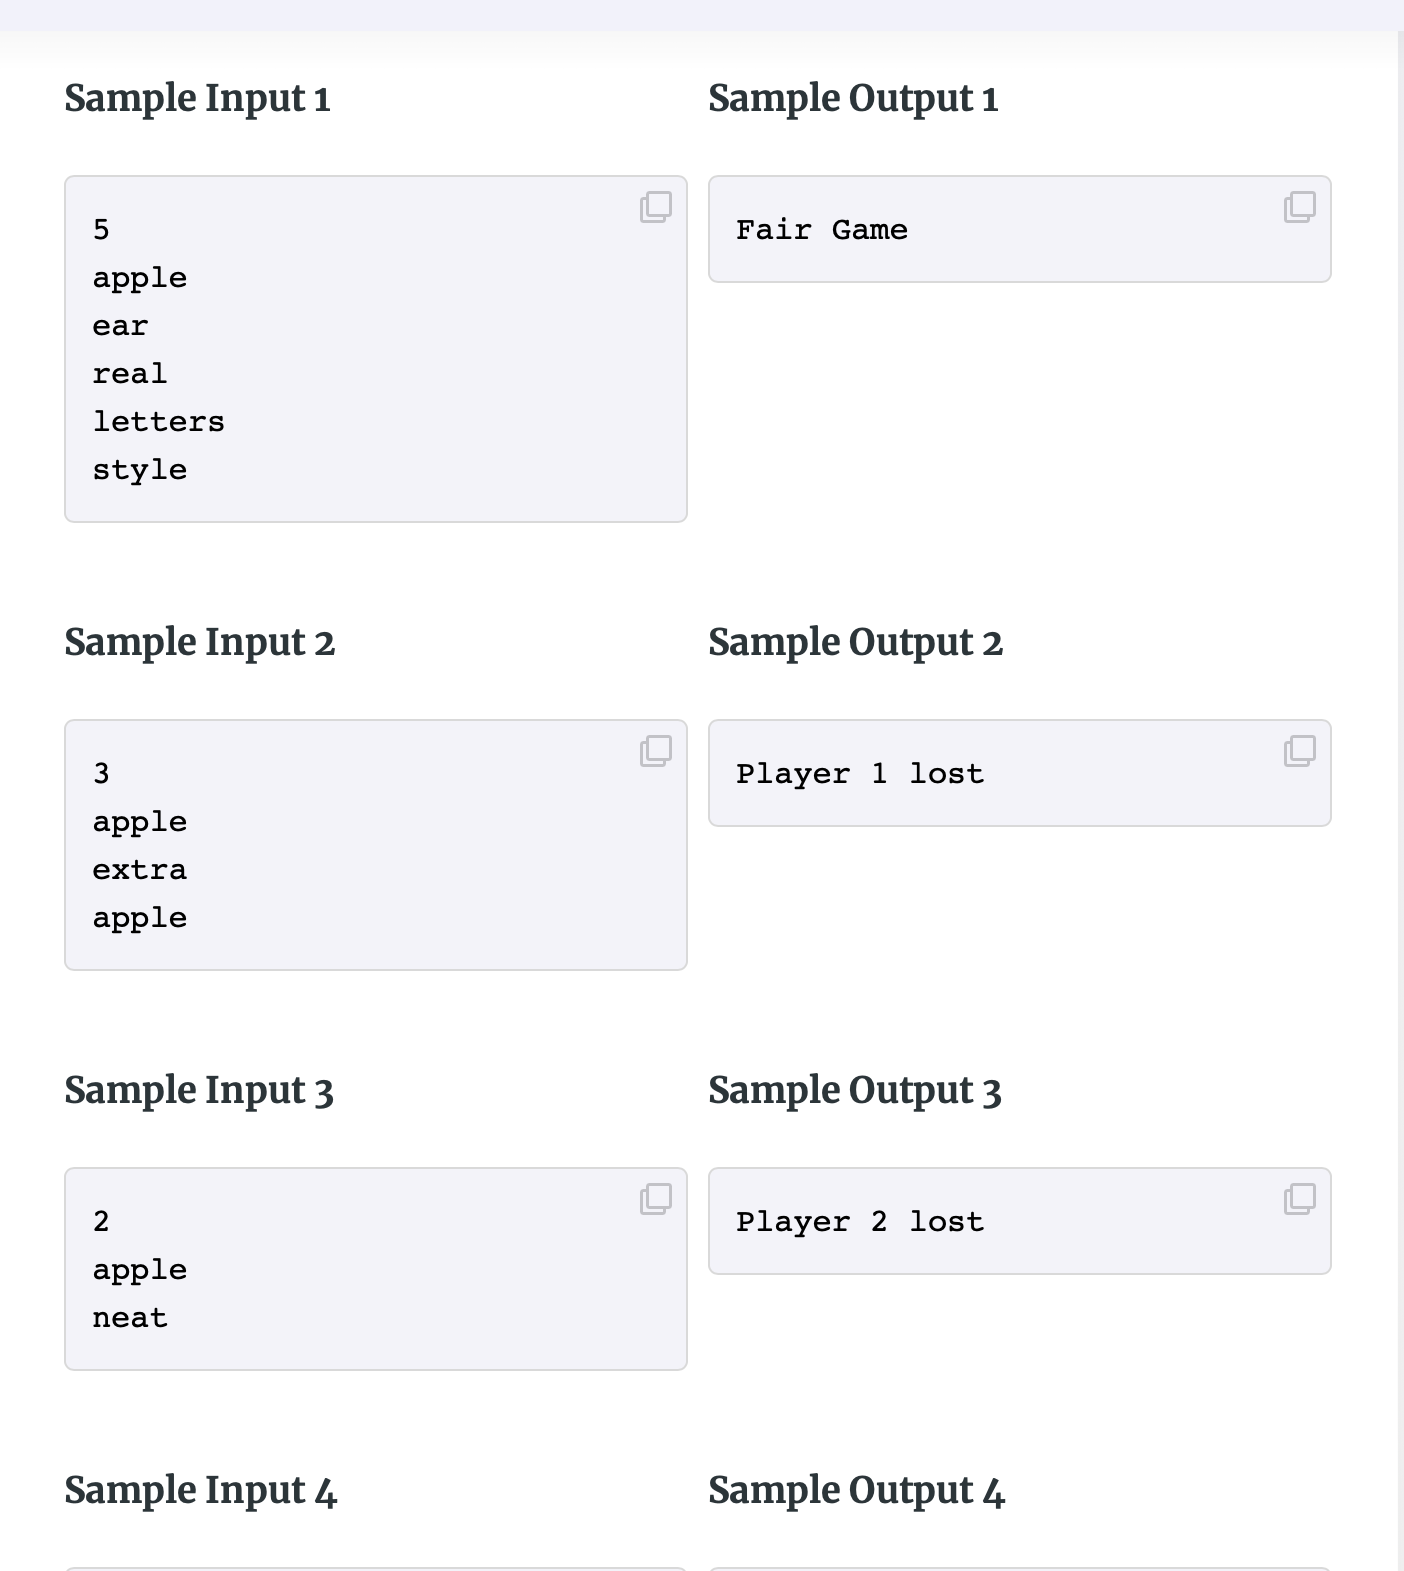The height and width of the screenshot is (1571, 1404).
Task: Click the 'Sample Output 3' heading
Action: coord(854,1090)
